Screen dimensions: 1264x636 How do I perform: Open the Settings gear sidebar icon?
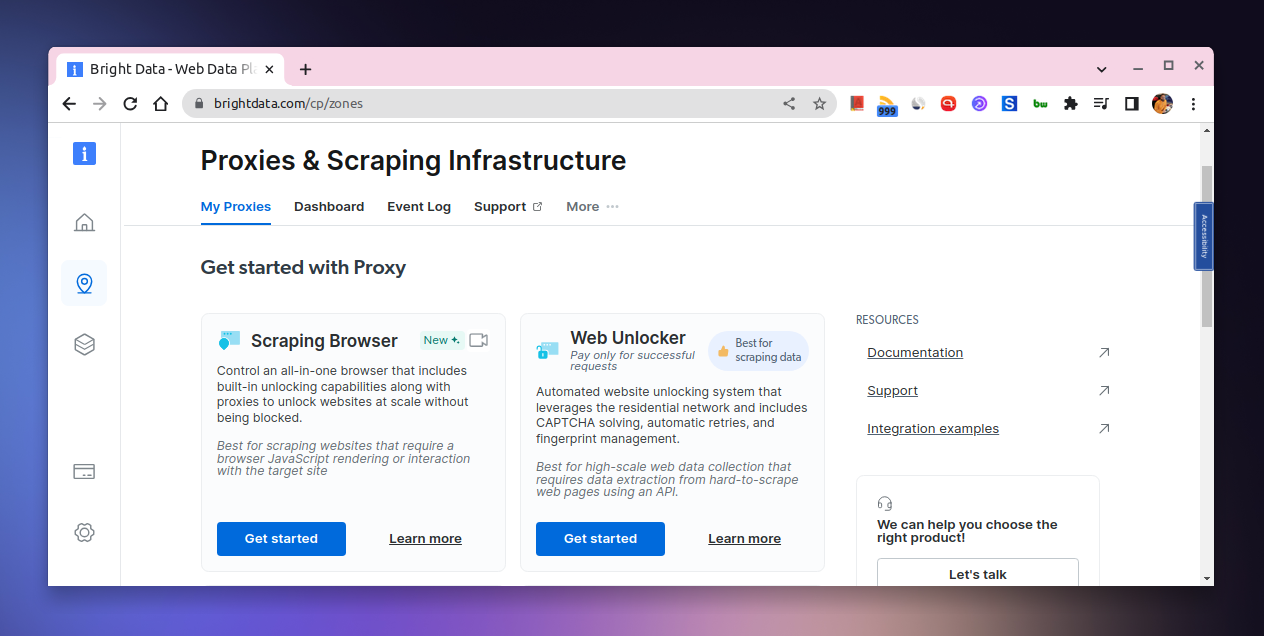(84, 533)
